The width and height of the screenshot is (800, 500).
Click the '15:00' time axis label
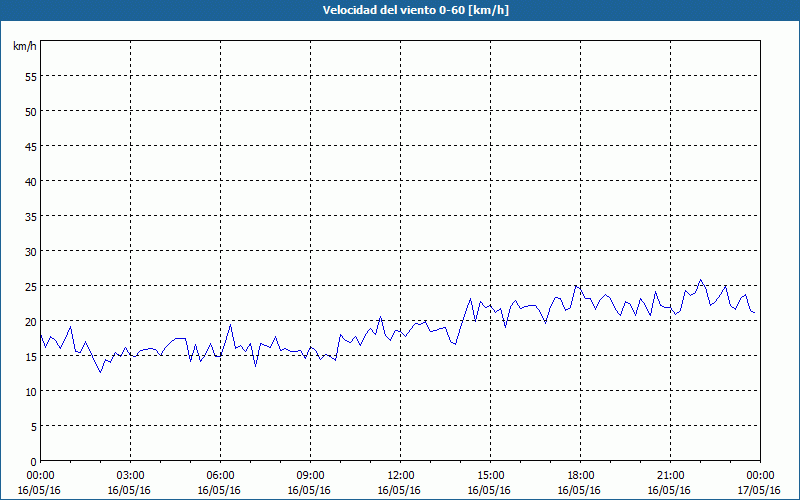click(491, 476)
